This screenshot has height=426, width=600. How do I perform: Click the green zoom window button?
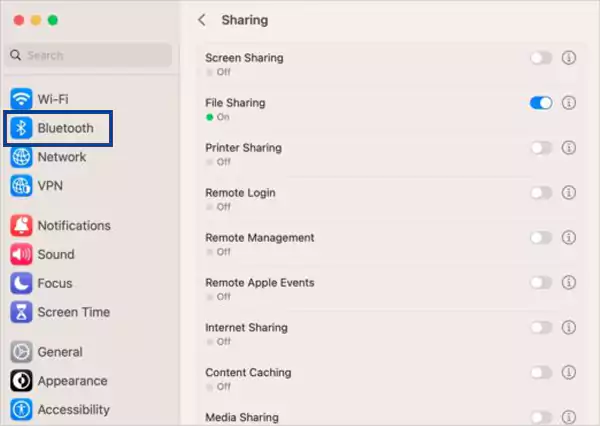[x=53, y=20]
